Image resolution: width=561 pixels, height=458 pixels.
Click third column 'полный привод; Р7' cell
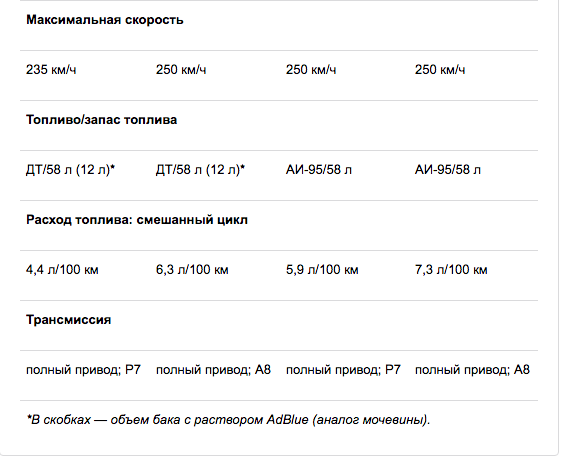[343, 370]
